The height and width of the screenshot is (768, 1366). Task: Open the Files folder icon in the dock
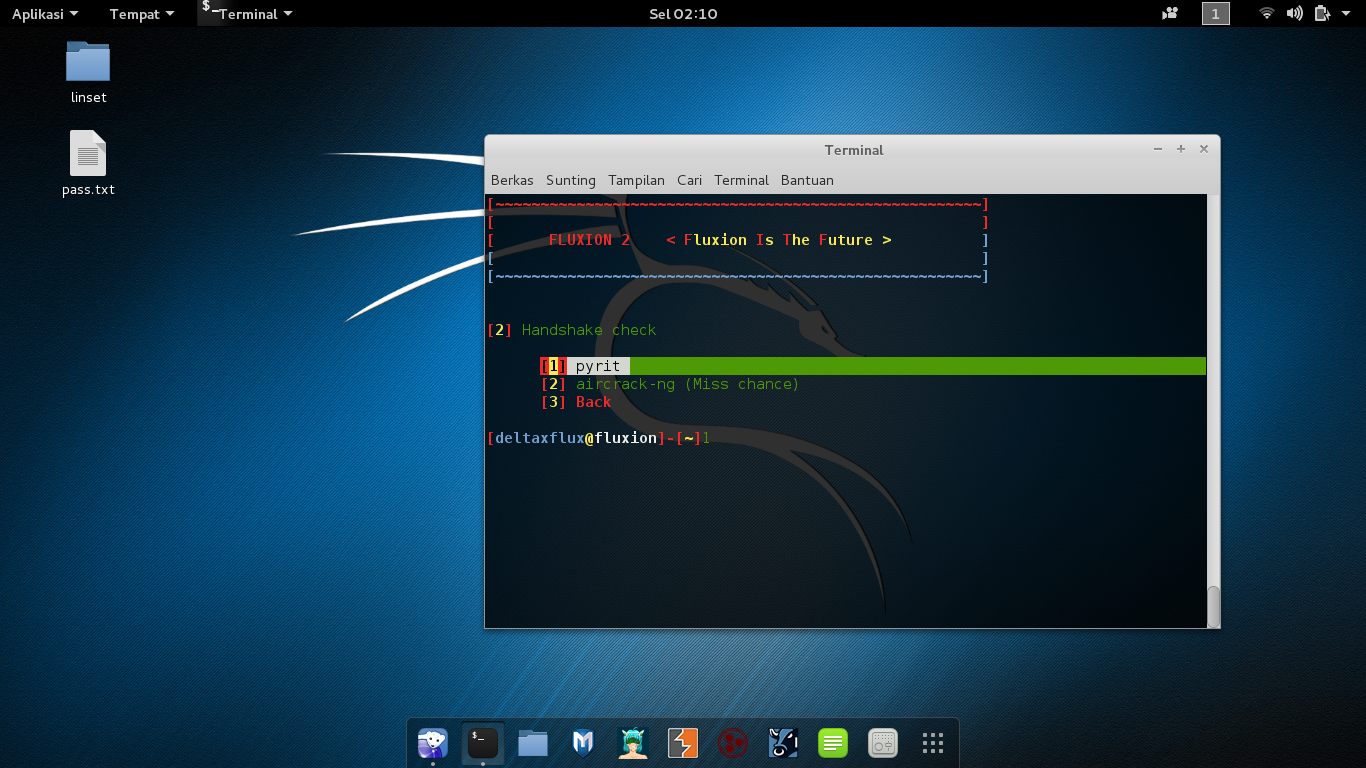coord(533,743)
